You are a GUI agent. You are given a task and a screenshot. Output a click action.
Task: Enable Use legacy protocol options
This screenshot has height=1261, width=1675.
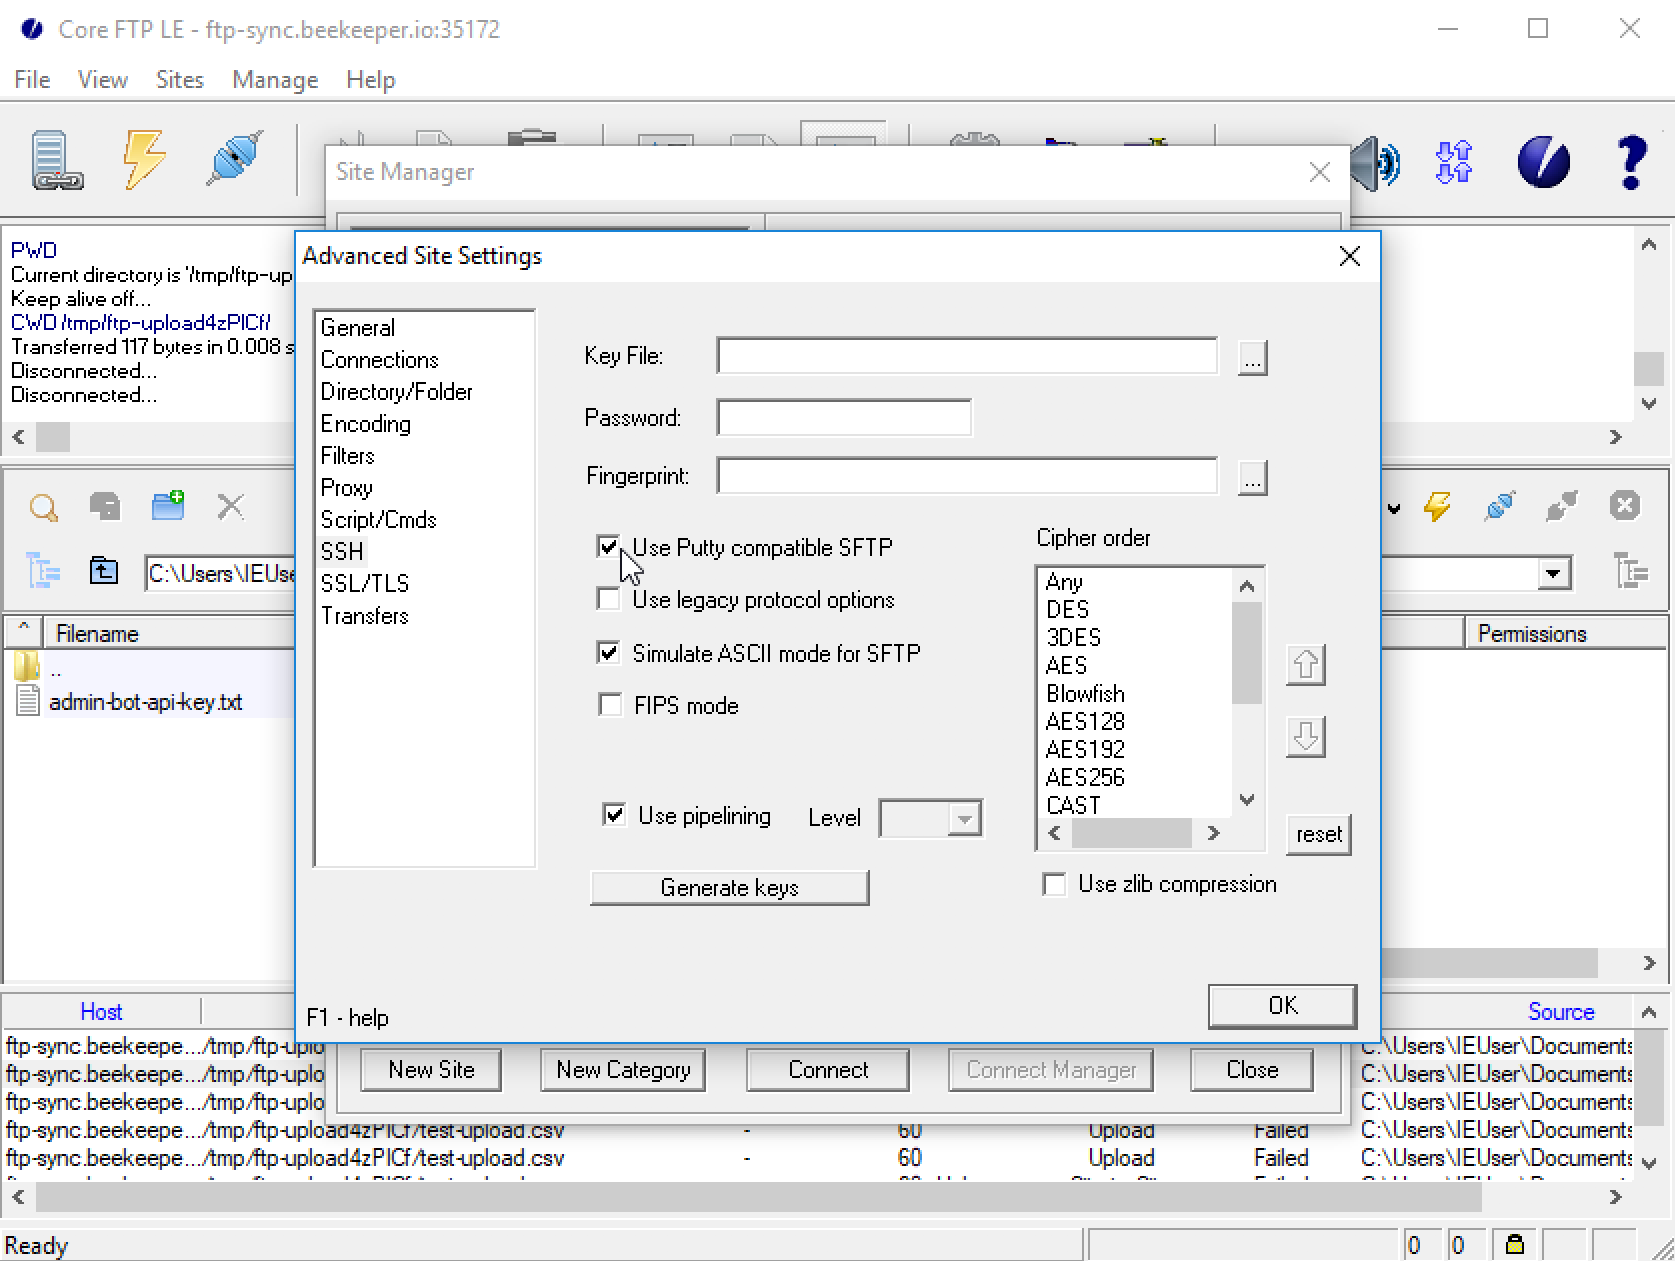tap(608, 599)
